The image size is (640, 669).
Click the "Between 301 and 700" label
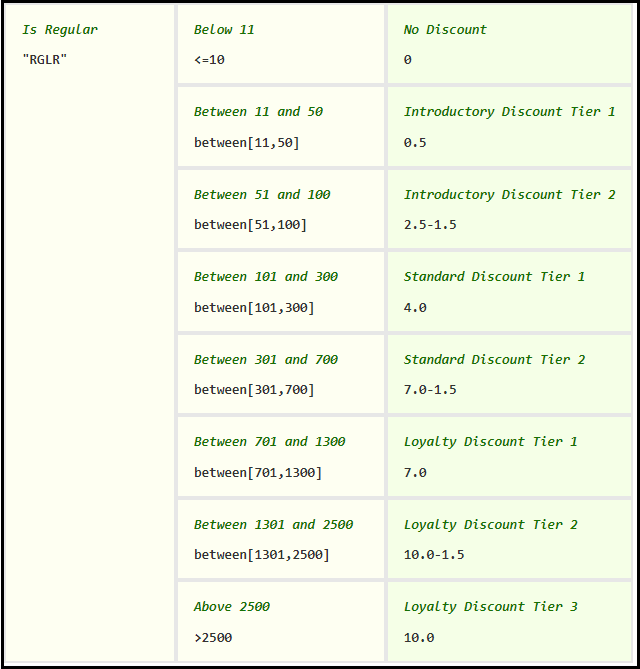266,360
